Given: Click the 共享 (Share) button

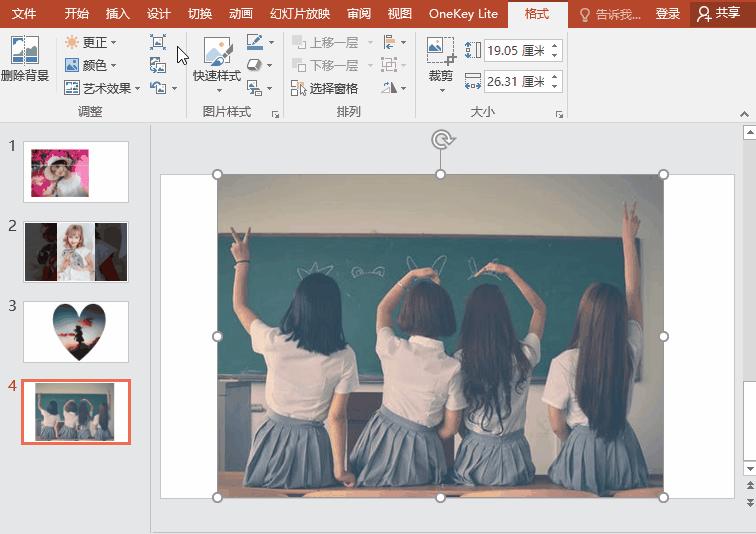Looking at the screenshot, I should coord(719,14).
